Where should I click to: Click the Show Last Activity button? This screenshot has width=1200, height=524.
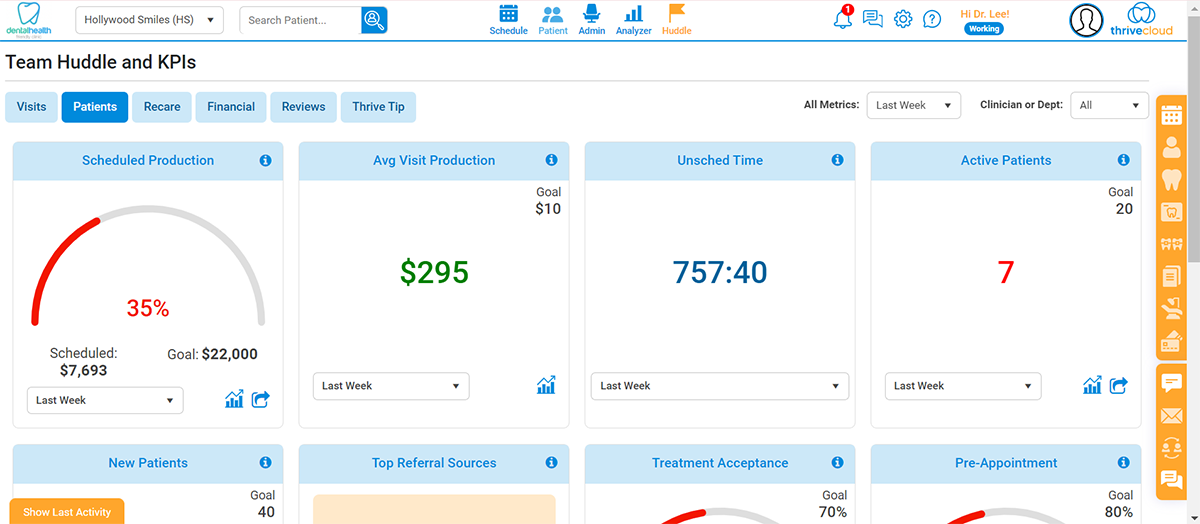pos(67,511)
